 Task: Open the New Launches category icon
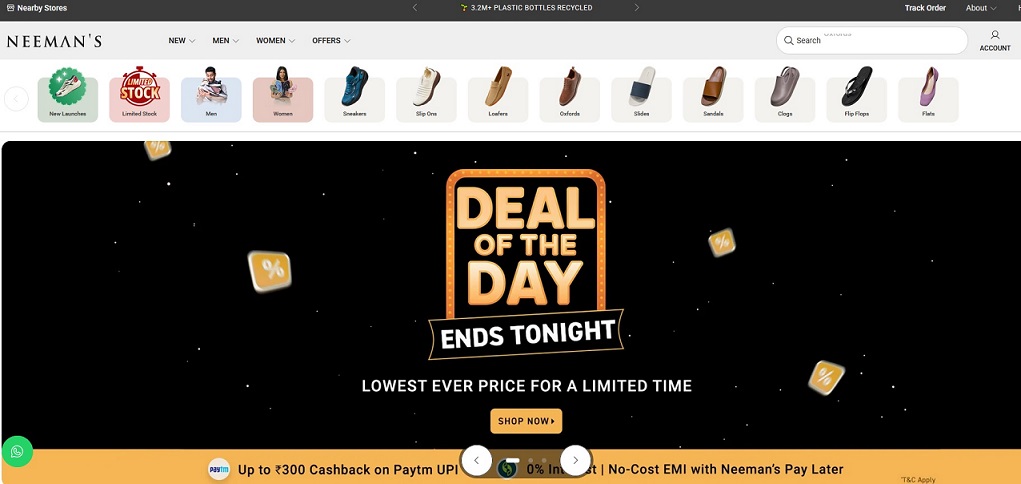tap(68, 94)
